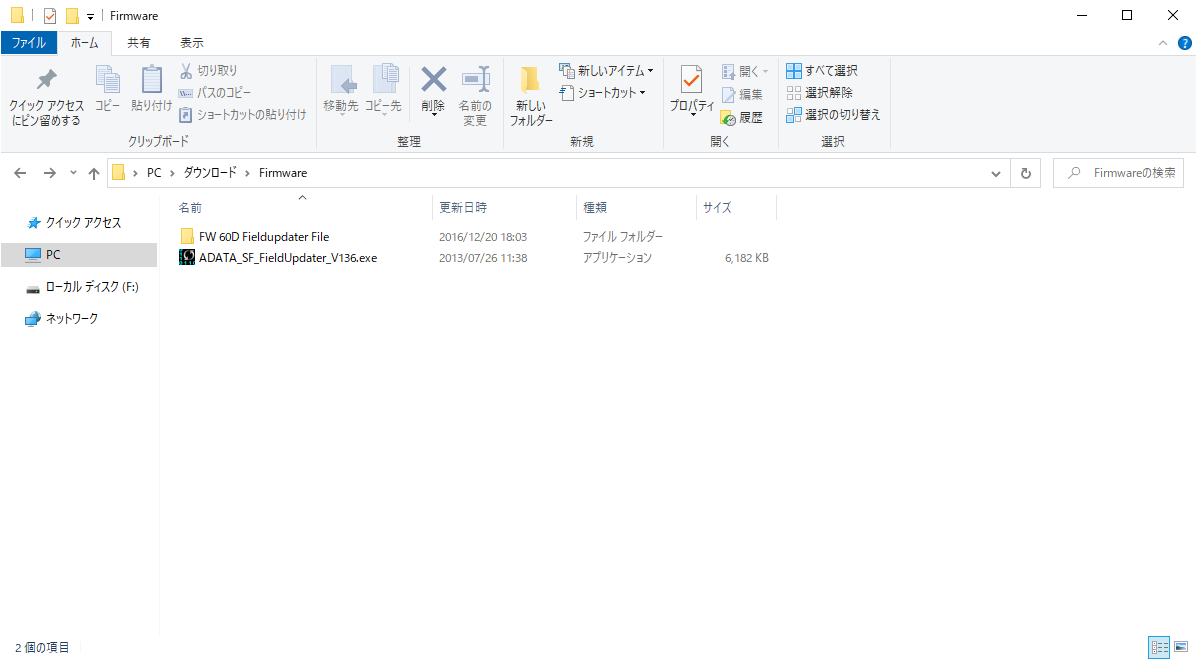Switch to Details view in status bar
Image resolution: width=1197 pixels, height=660 pixels.
click(x=1160, y=647)
